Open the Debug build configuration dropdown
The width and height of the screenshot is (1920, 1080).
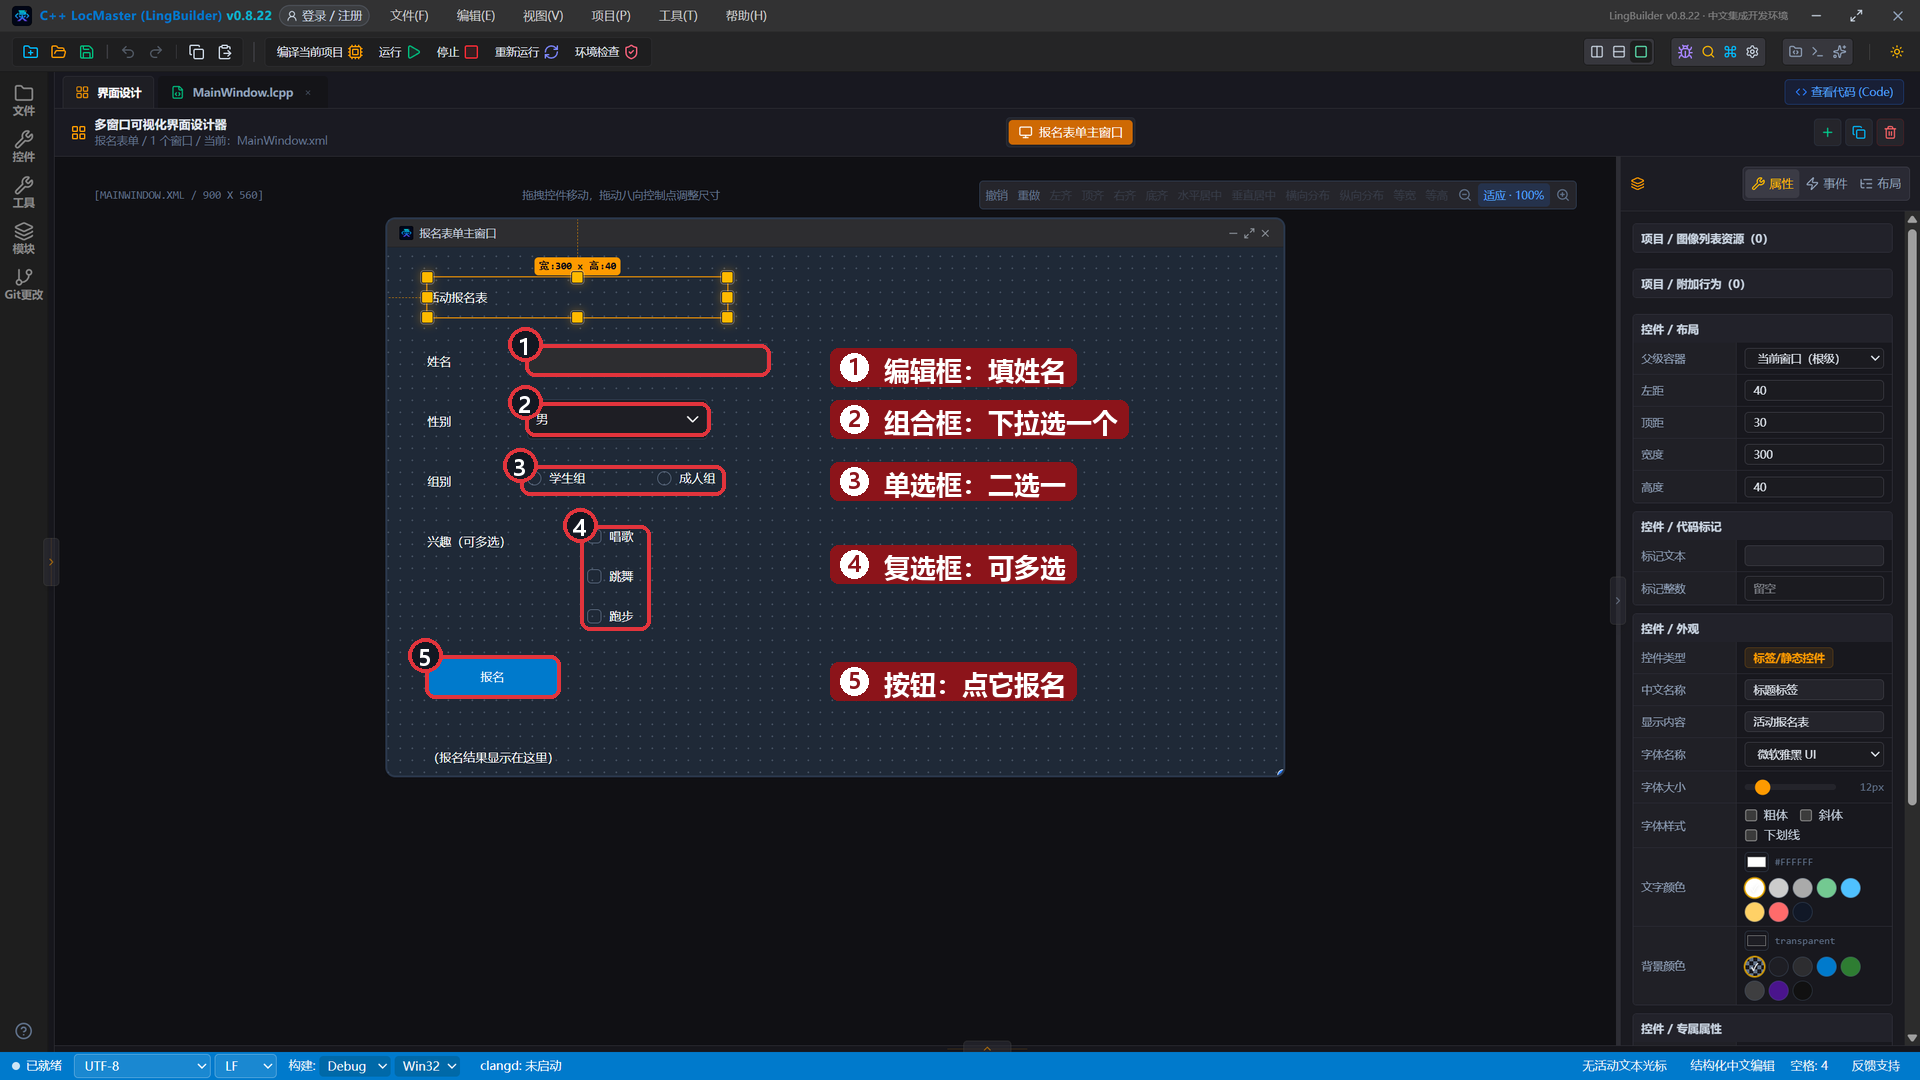click(355, 1066)
